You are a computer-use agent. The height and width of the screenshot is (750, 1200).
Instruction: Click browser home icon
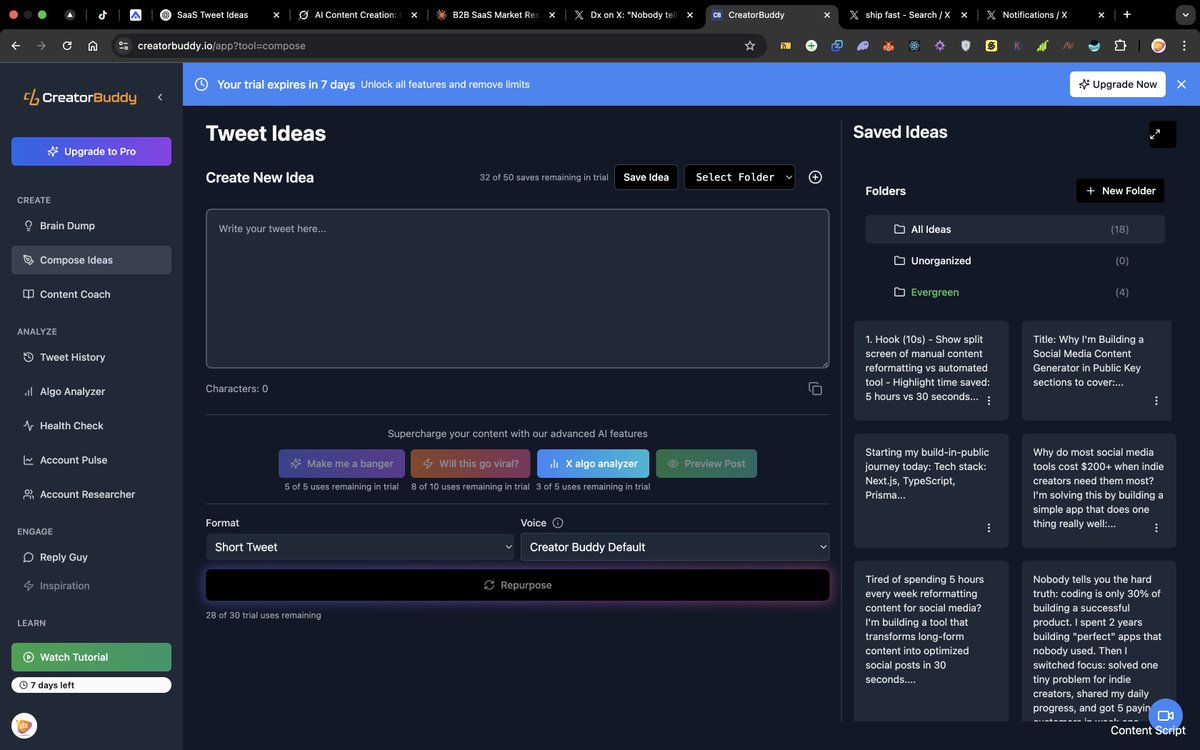(x=92, y=46)
